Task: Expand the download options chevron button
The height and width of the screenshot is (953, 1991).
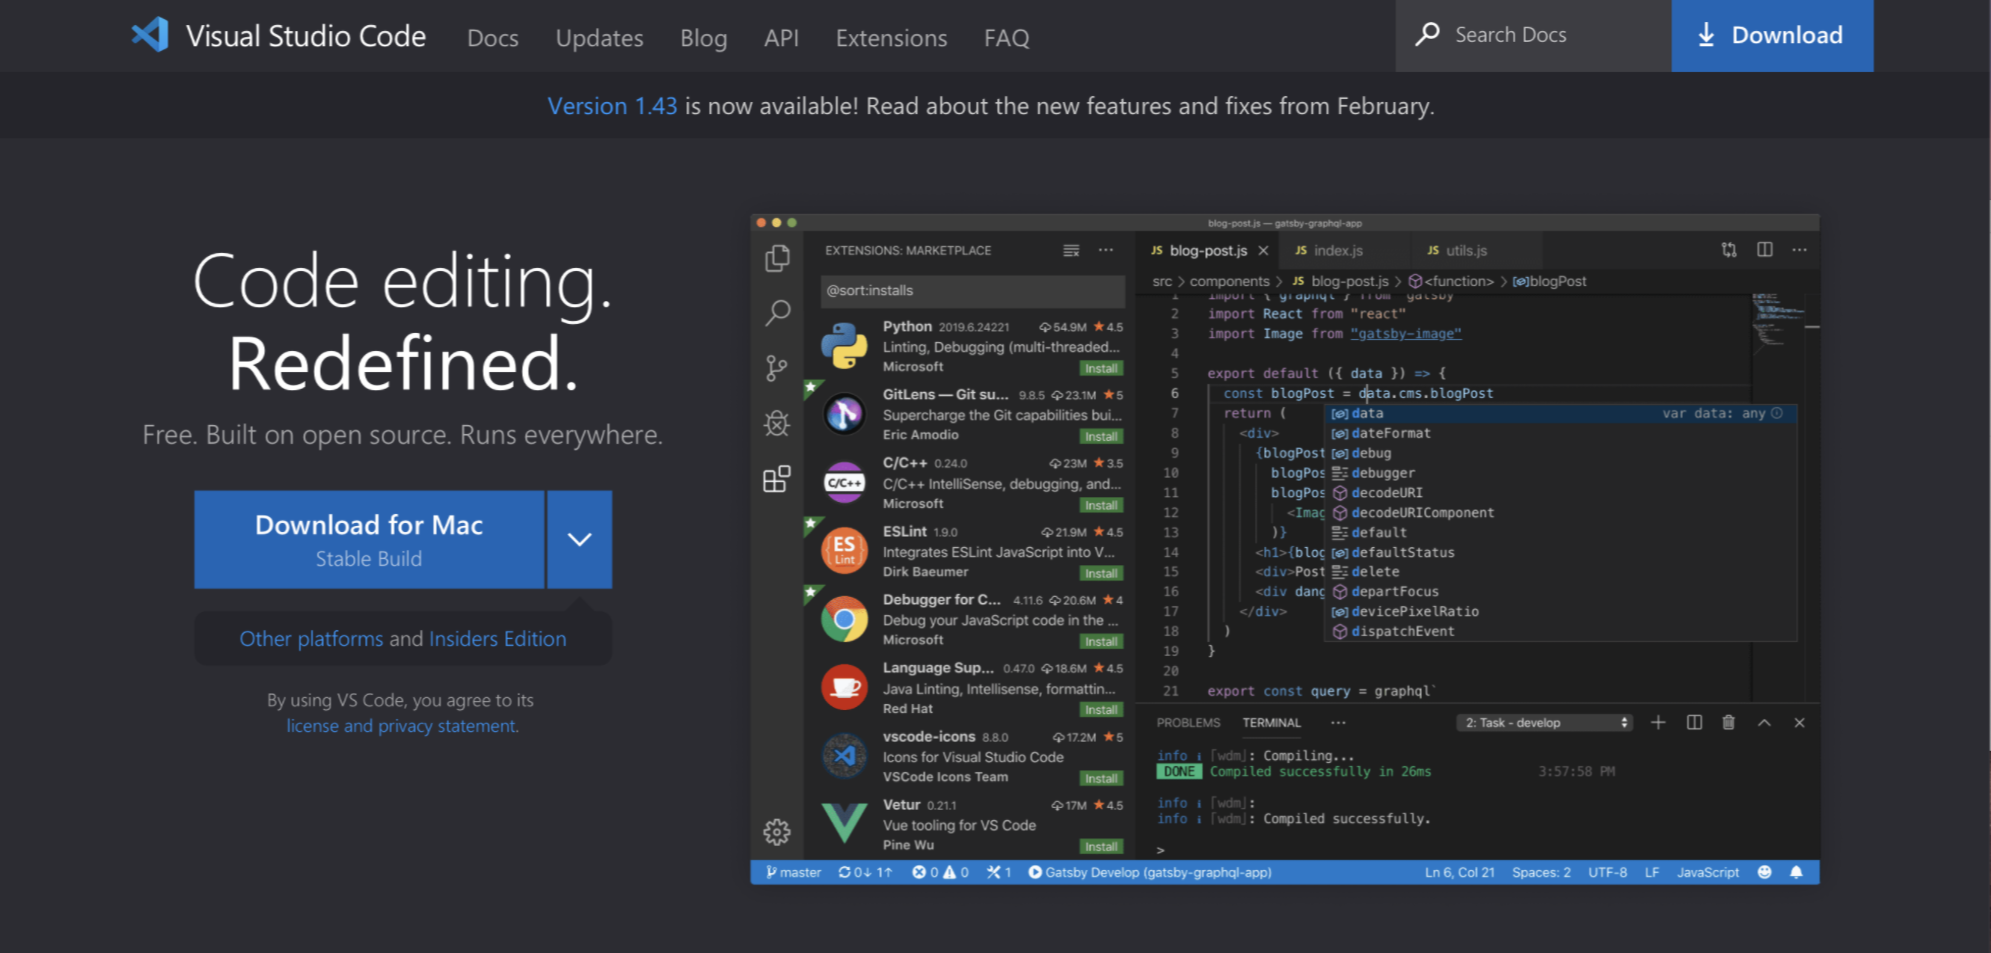Action: point(579,539)
